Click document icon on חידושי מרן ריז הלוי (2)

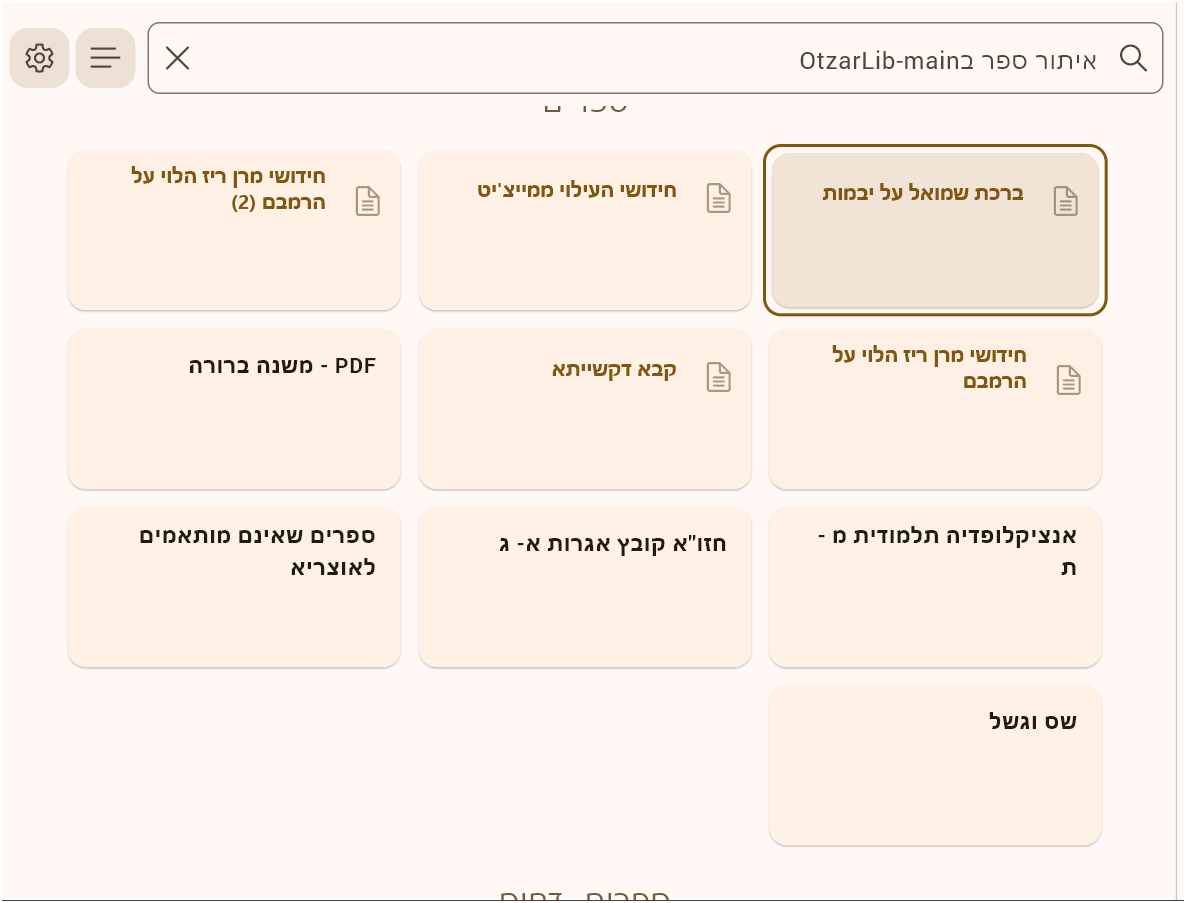coord(368,201)
